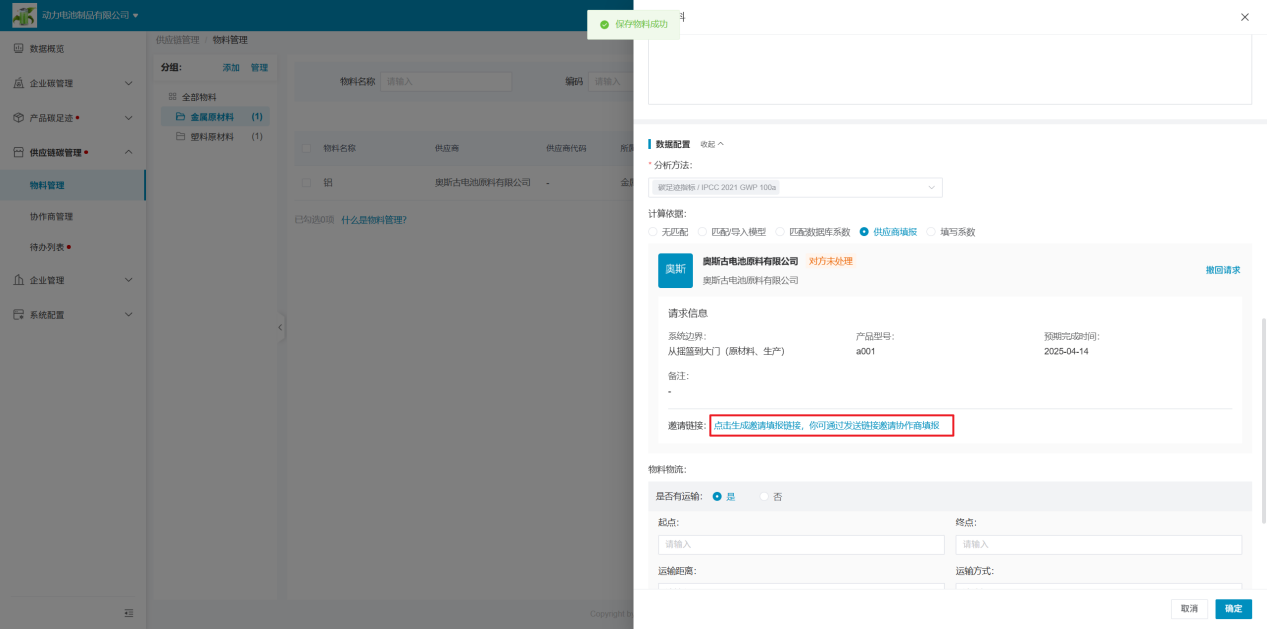Click the 撤回请求 link
The width and height of the screenshot is (1267, 629).
click(x=1222, y=270)
